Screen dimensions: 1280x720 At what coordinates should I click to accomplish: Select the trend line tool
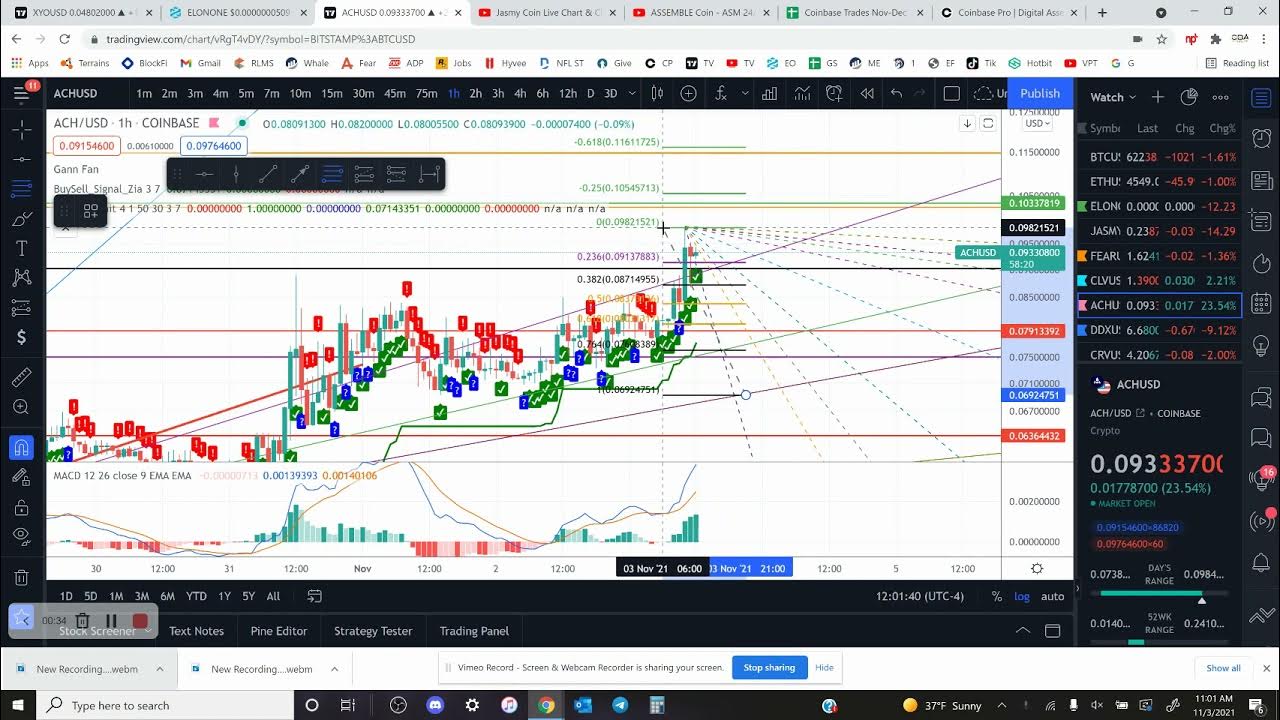coord(22,159)
